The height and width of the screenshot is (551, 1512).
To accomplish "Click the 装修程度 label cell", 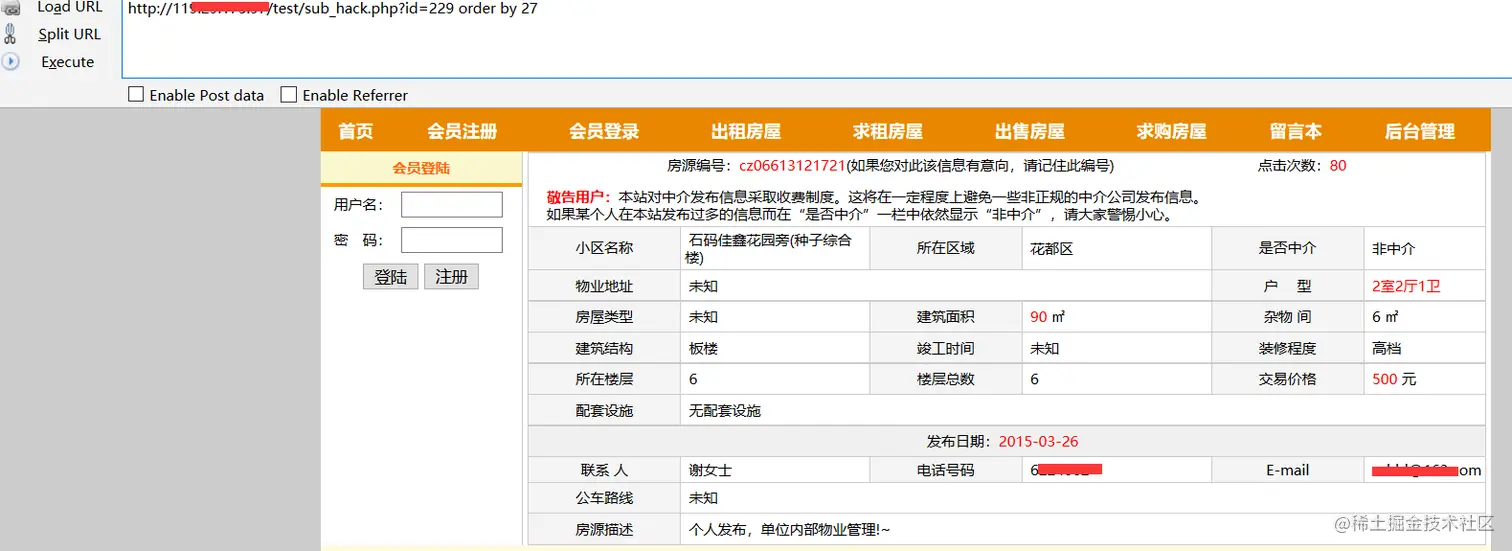I will click(x=1288, y=349).
